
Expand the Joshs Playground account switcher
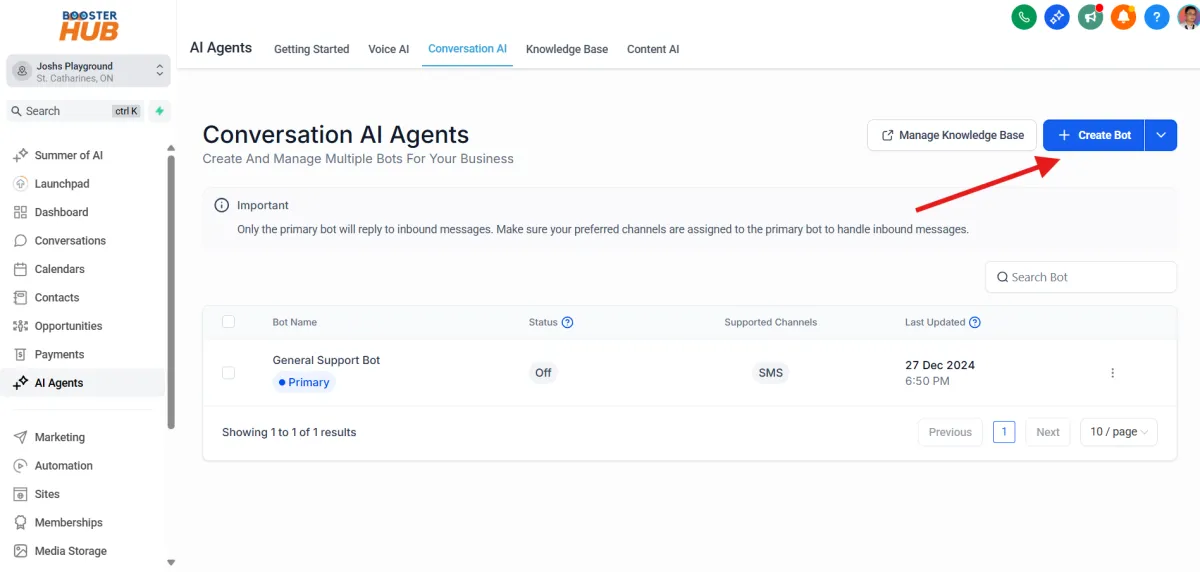pyautogui.click(x=88, y=71)
